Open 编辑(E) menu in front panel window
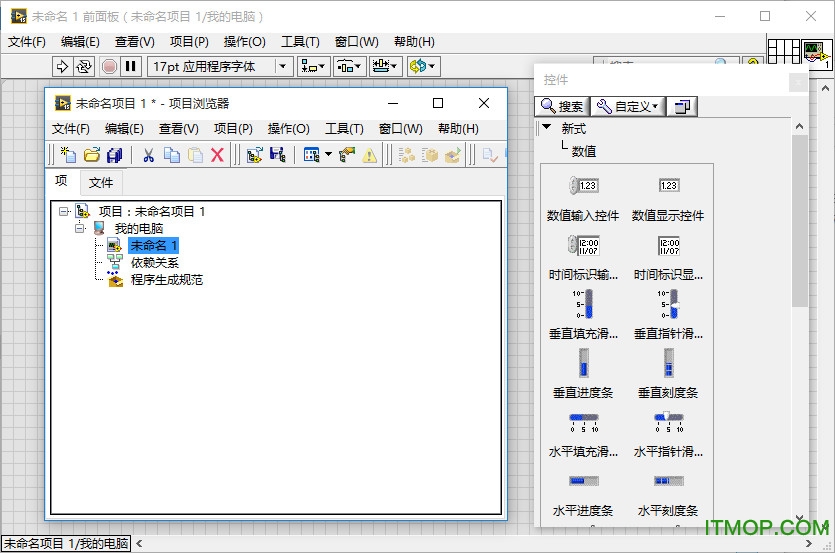This screenshot has width=835, height=553. (80, 42)
